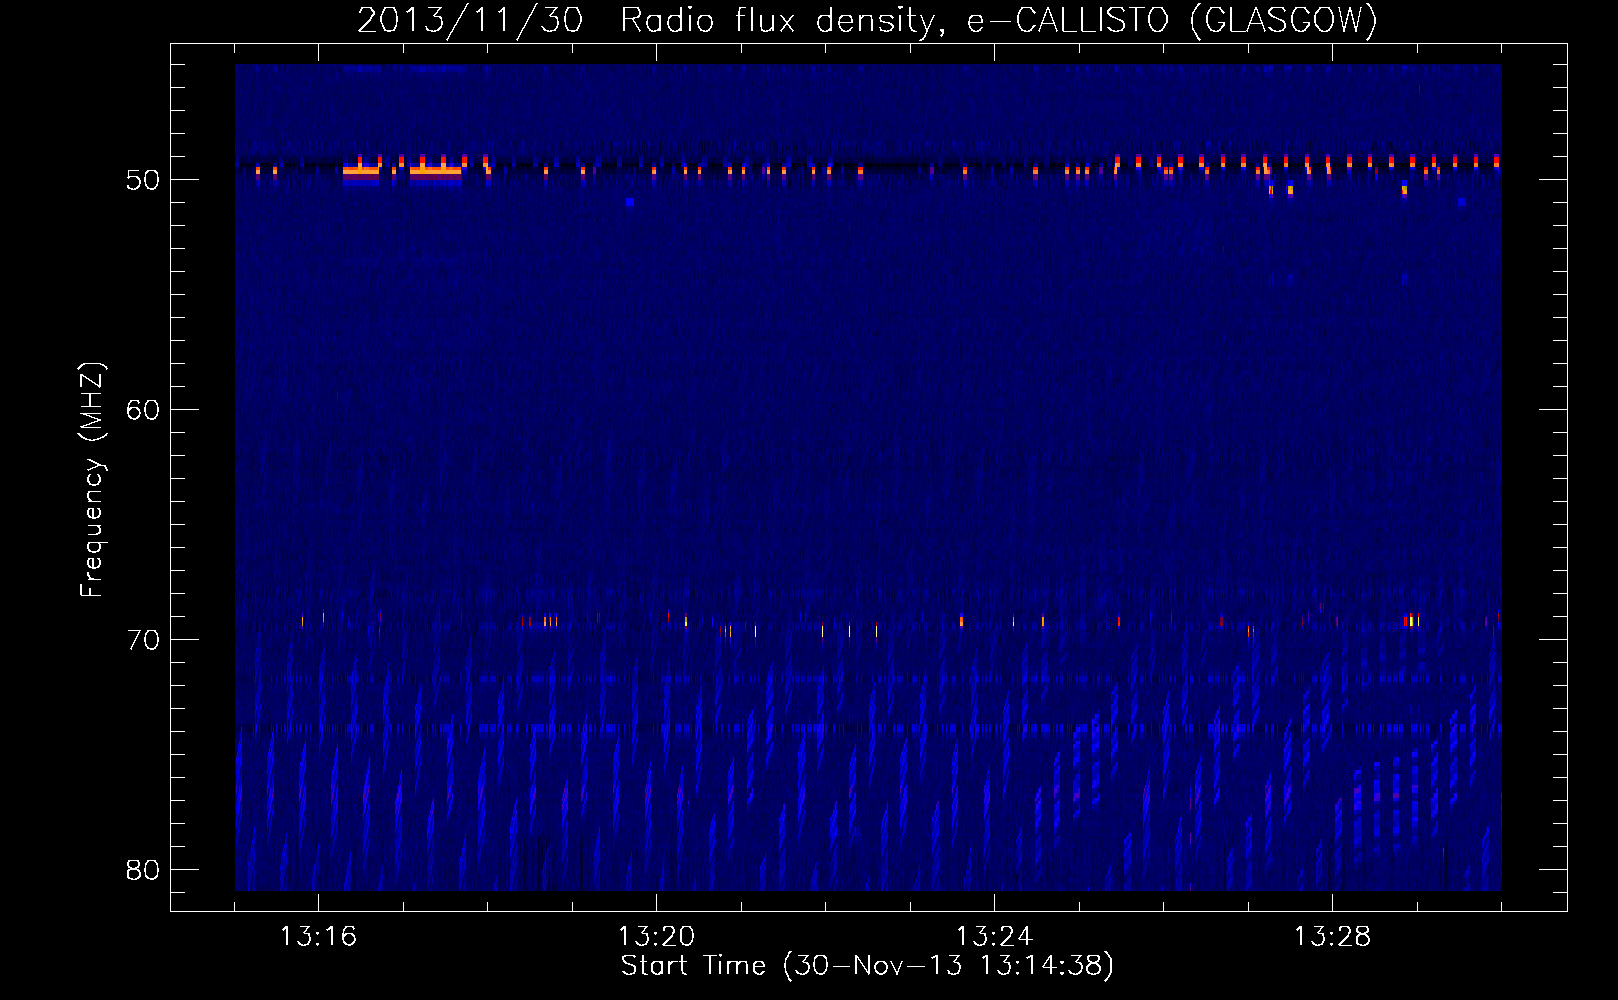Click the 13:28 time tick label
This screenshot has width=1618, height=1000.
point(1332,937)
